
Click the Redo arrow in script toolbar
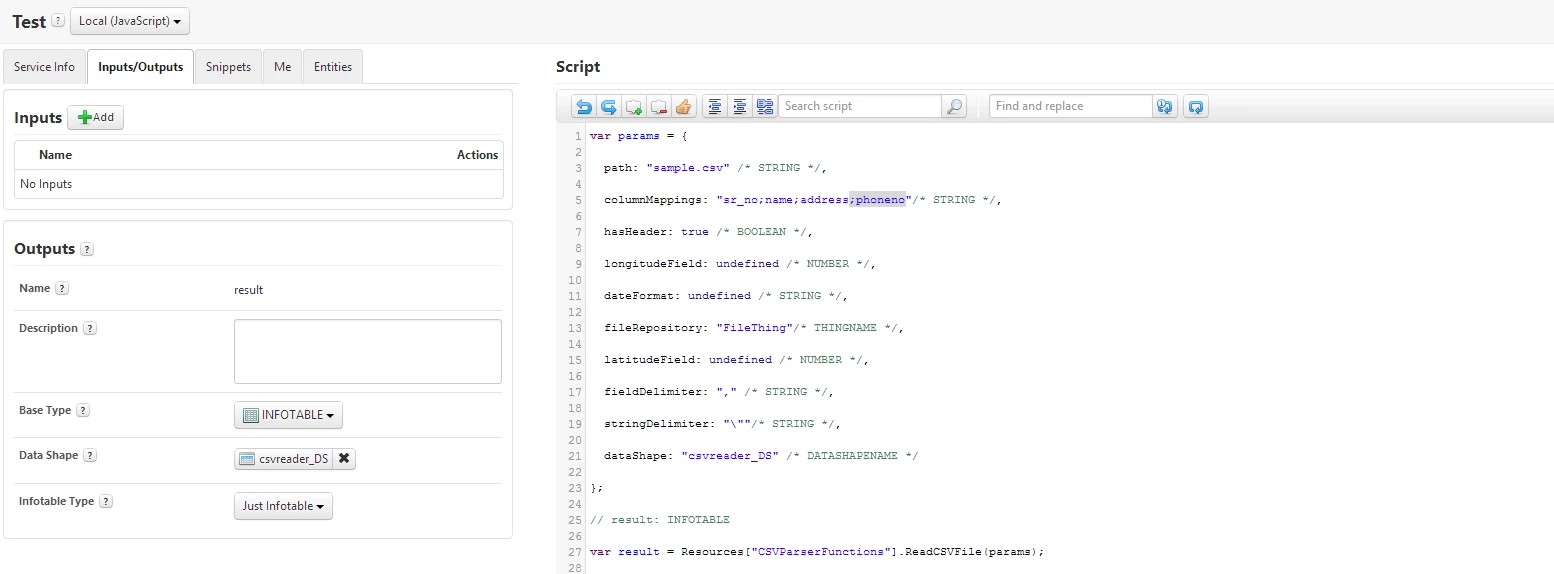point(608,106)
